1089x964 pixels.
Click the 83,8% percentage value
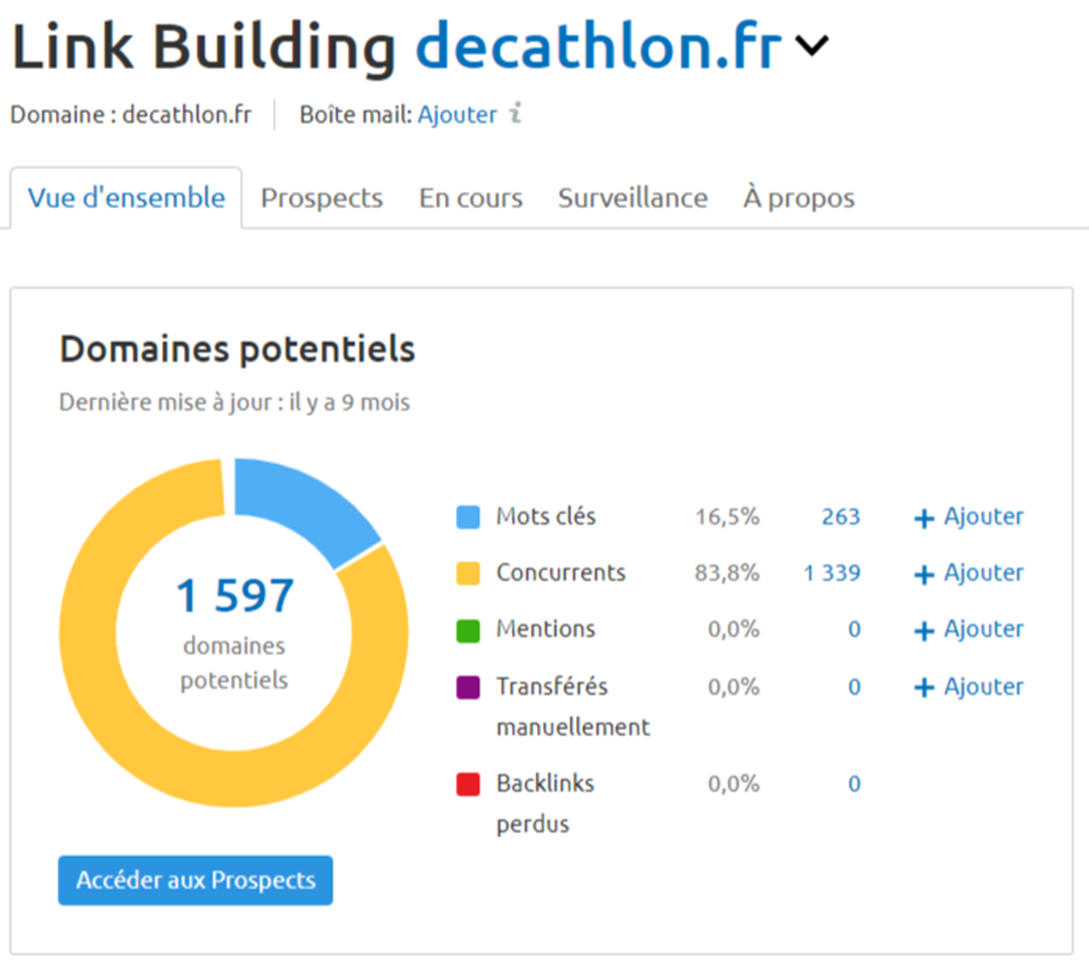coord(727,573)
